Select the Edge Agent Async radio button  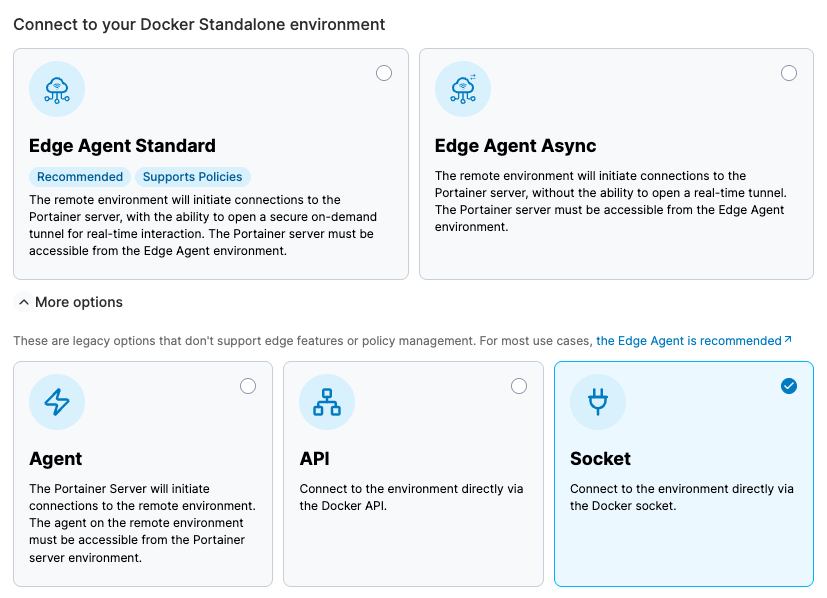pyautogui.click(x=789, y=73)
